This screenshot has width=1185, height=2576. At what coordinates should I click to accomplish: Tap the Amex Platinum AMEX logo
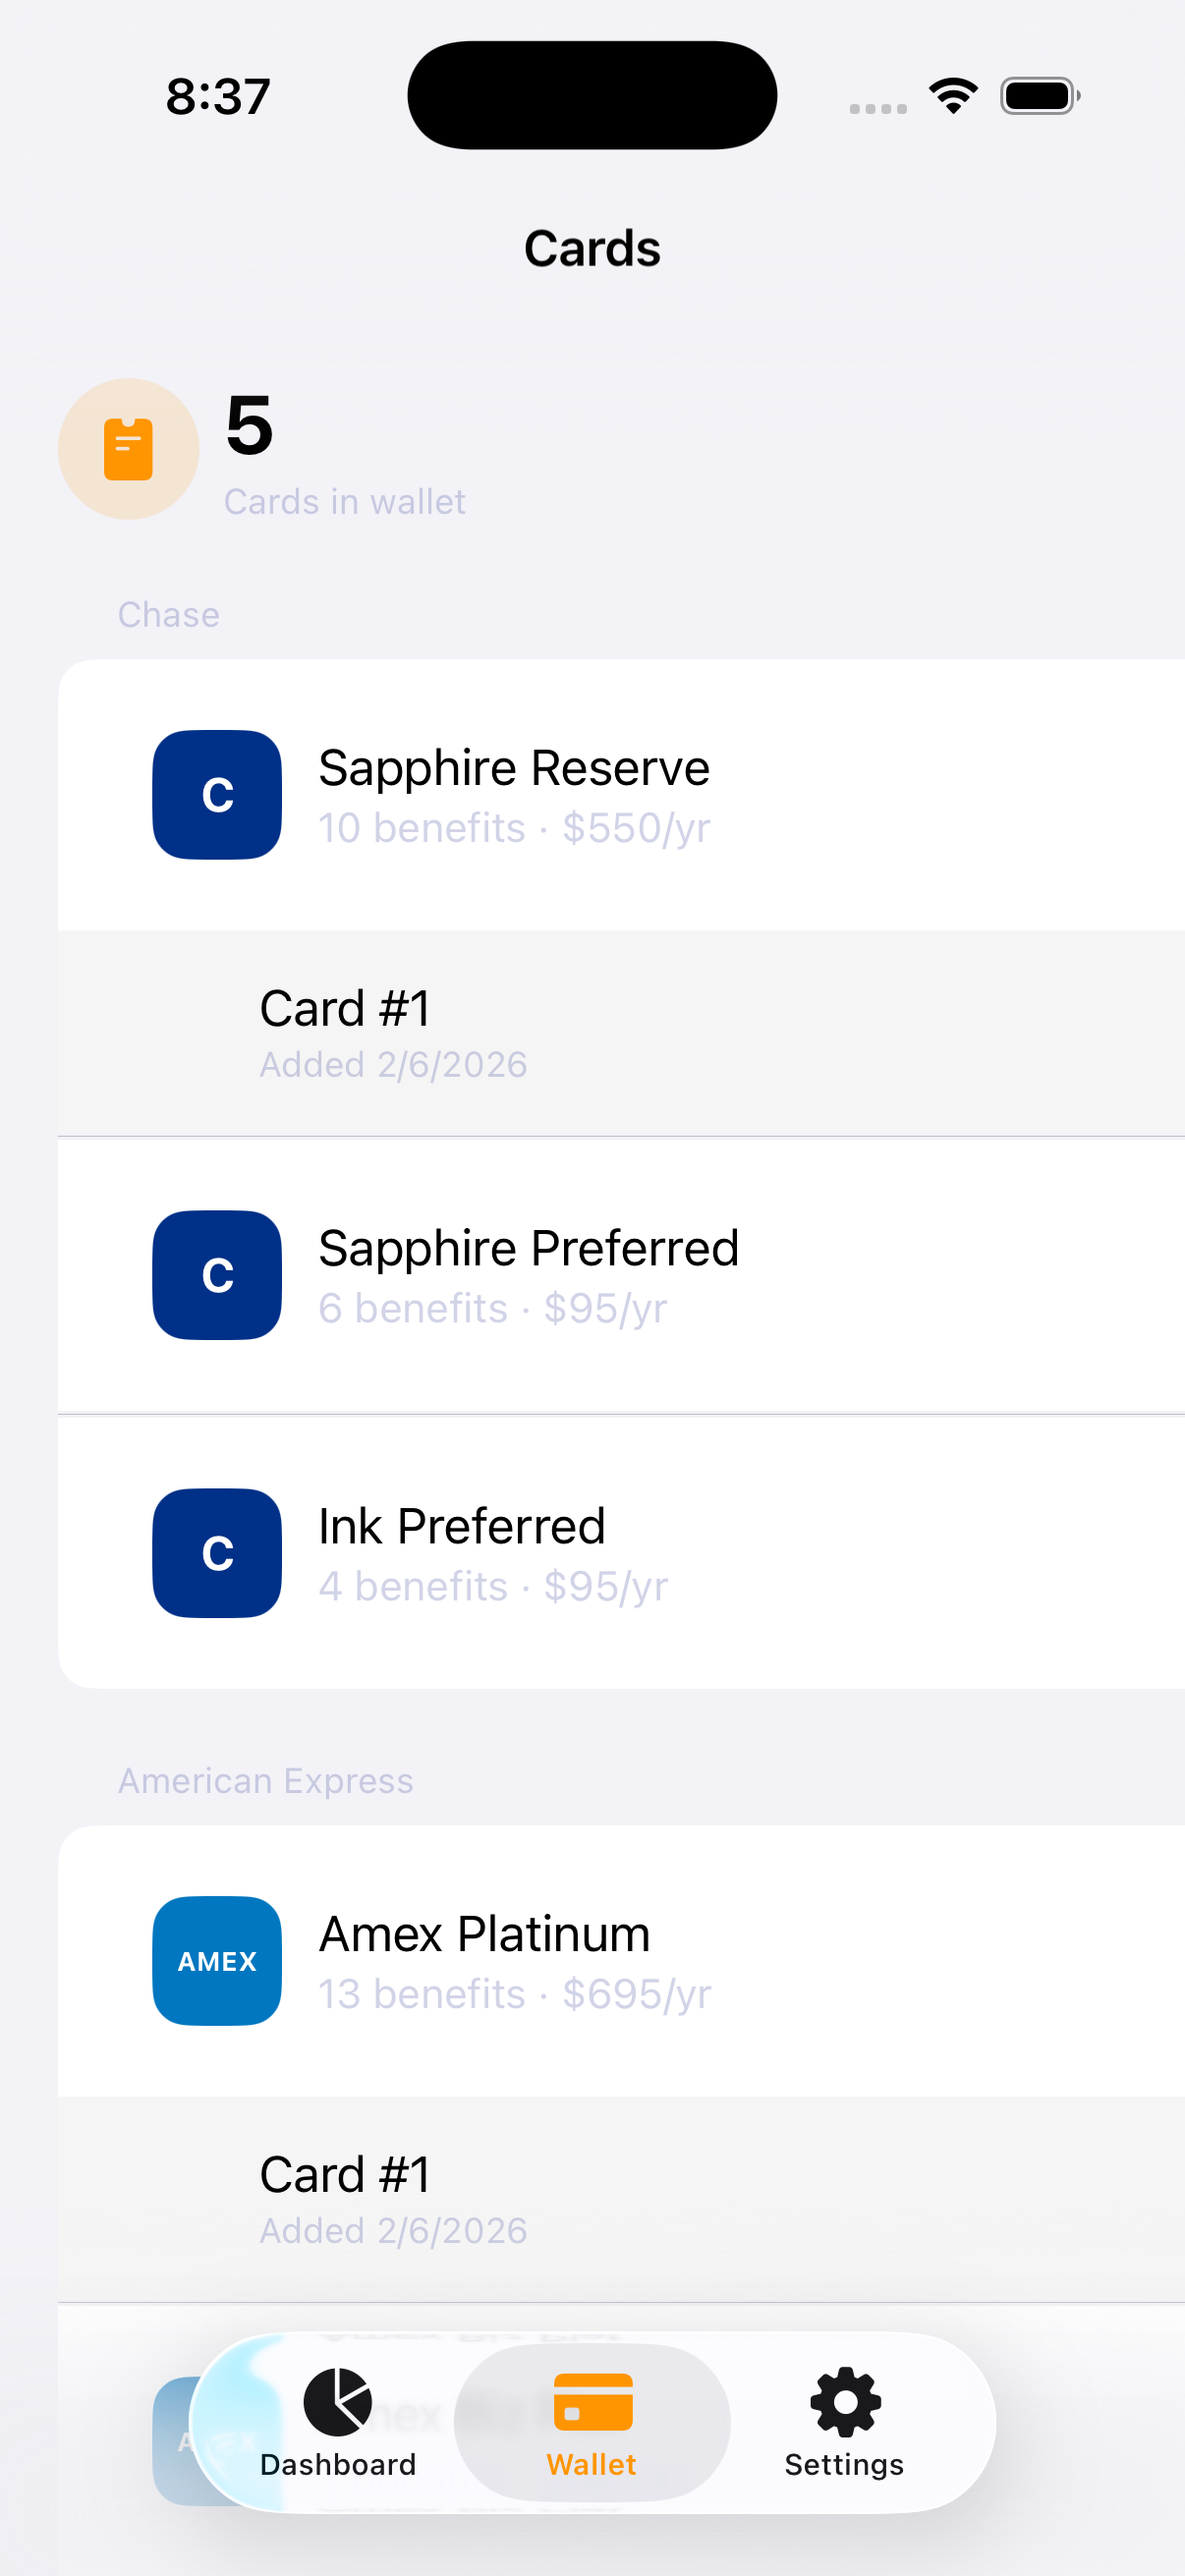click(x=217, y=1960)
